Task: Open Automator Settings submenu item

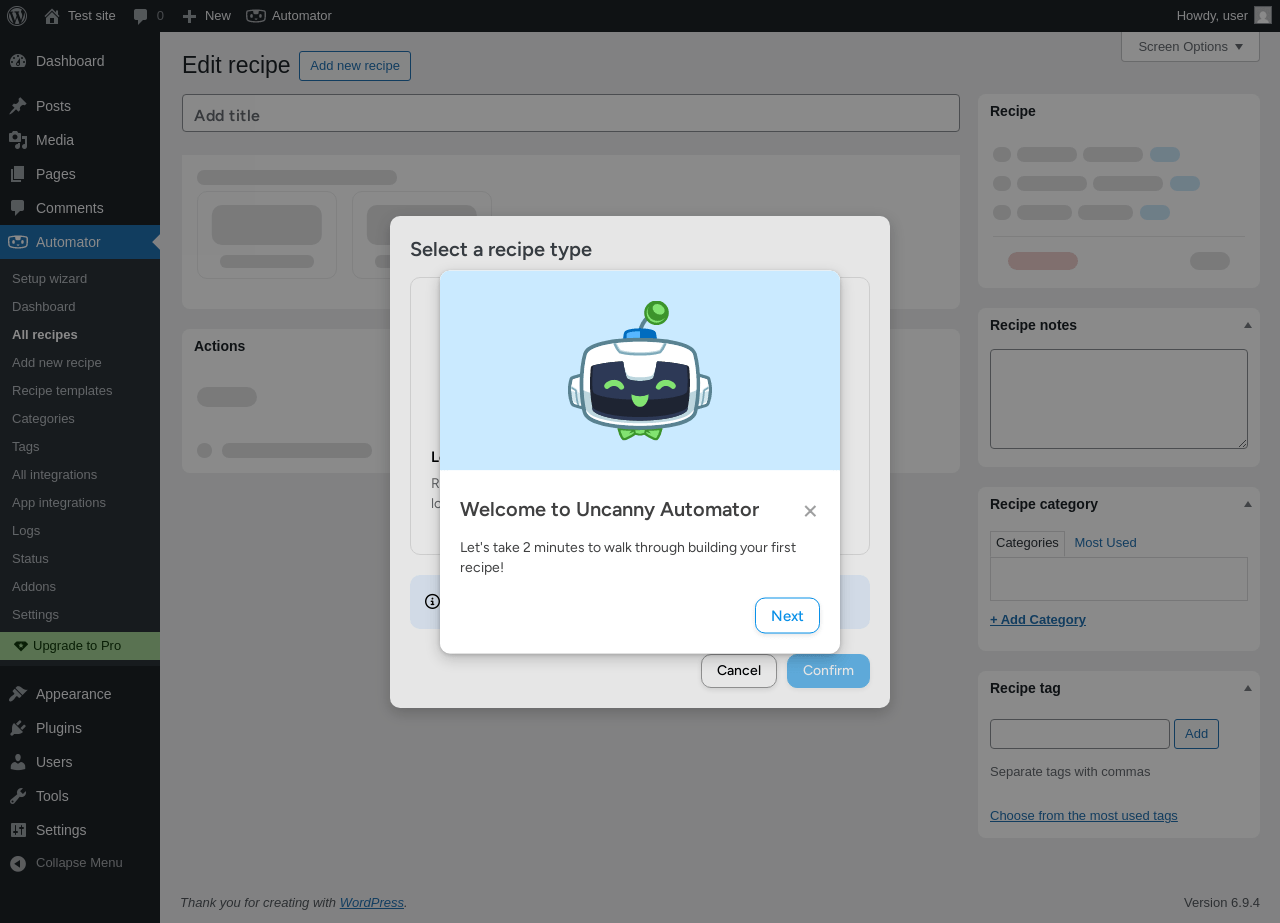Action: pos(80,615)
